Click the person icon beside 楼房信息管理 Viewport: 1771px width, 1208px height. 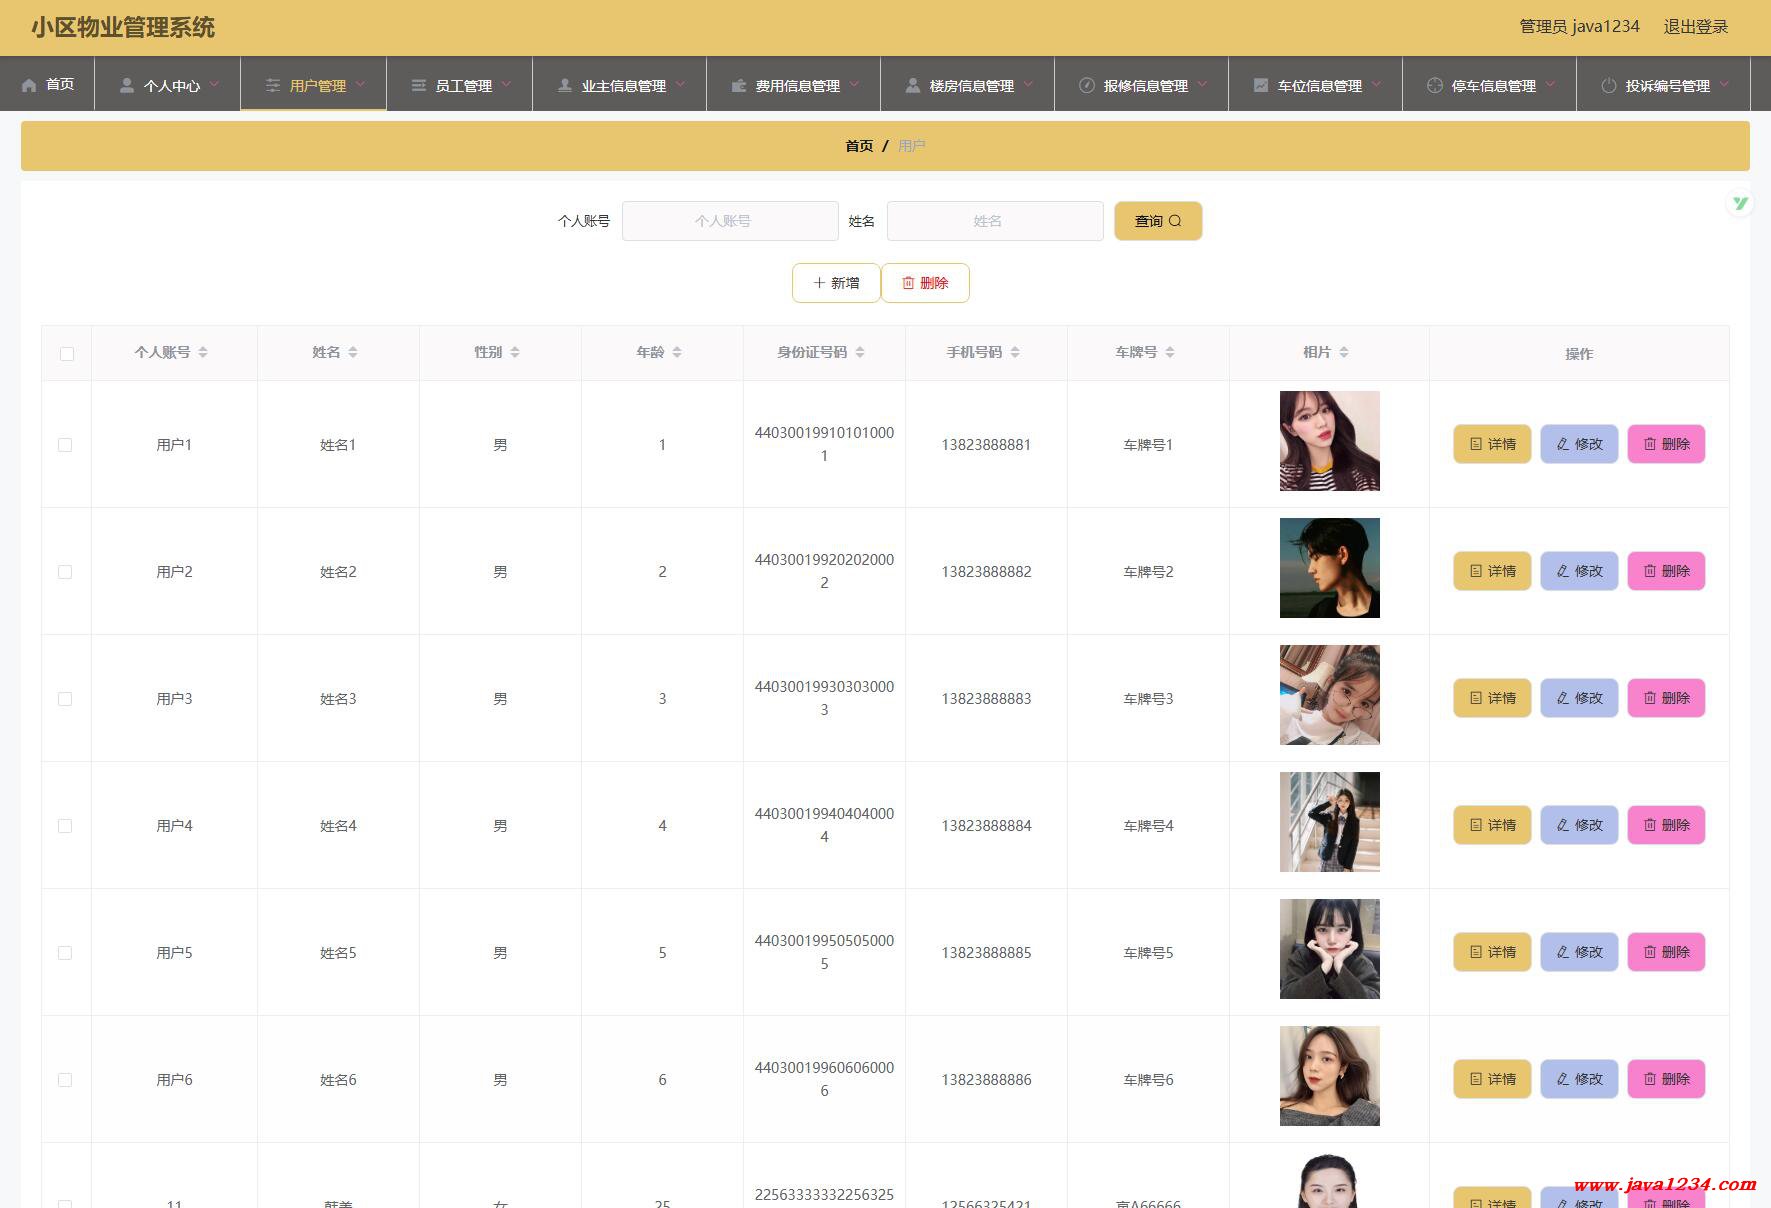(x=913, y=85)
